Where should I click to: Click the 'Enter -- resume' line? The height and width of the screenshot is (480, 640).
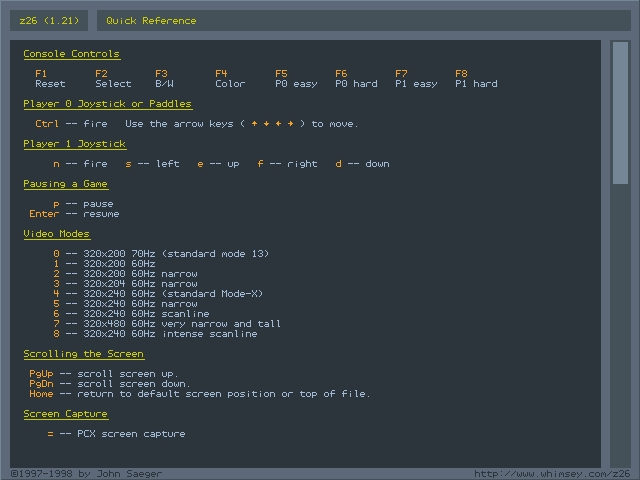click(74, 214)
